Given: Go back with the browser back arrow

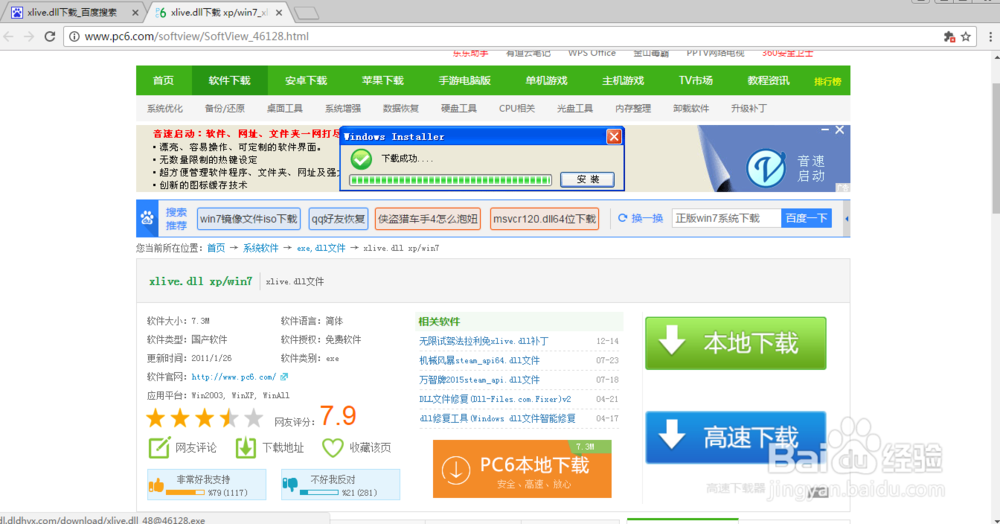Looking at the screenshot, I should click(x=8, y=36).
